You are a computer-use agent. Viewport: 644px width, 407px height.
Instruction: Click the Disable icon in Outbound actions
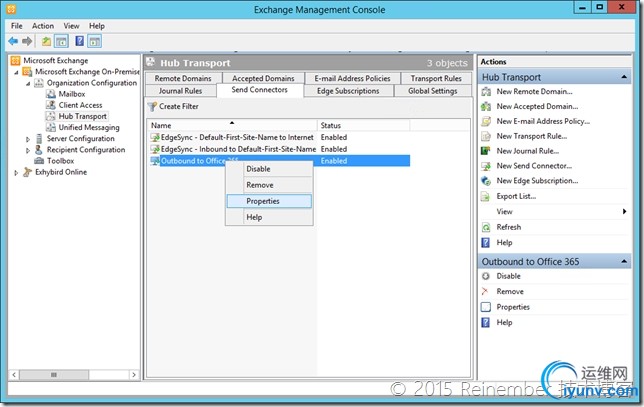[486, 276]
